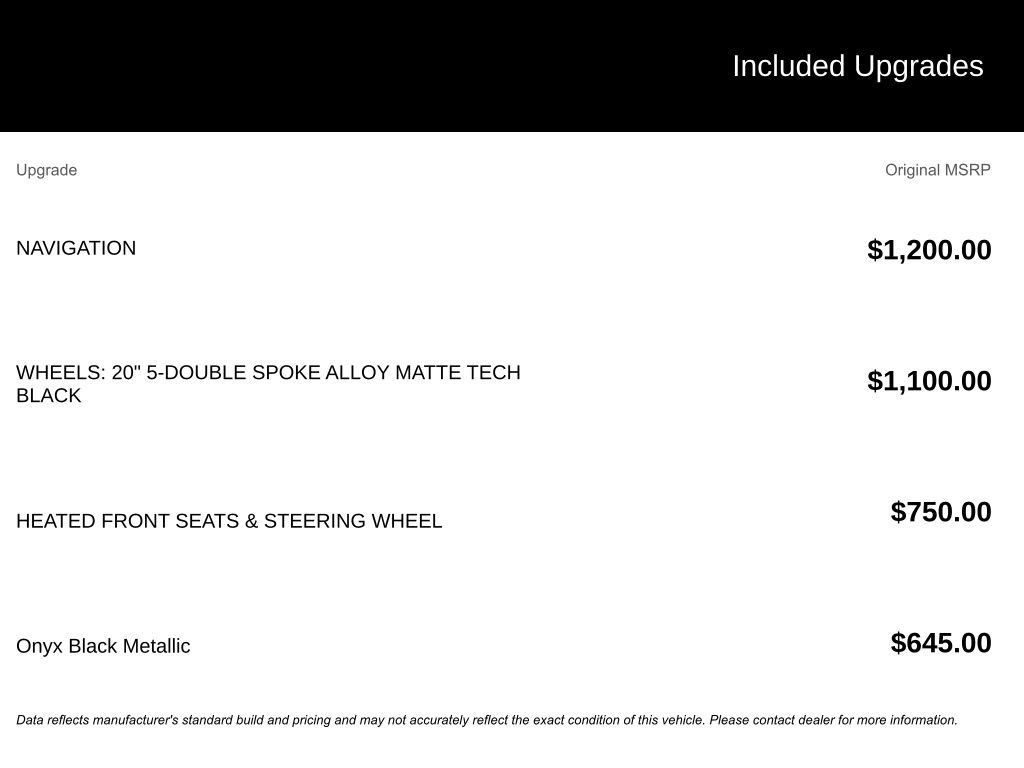The image size is (1024, 768).
Task: Click the black header banner area
Action: (512, 66)
